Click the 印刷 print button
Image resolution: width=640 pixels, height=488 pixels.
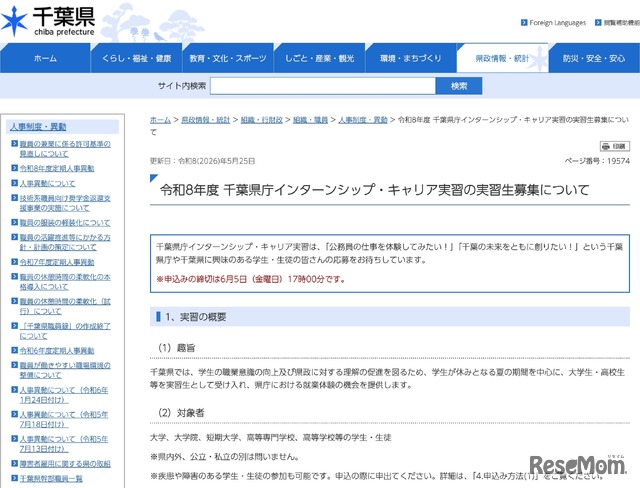[615, 146]
